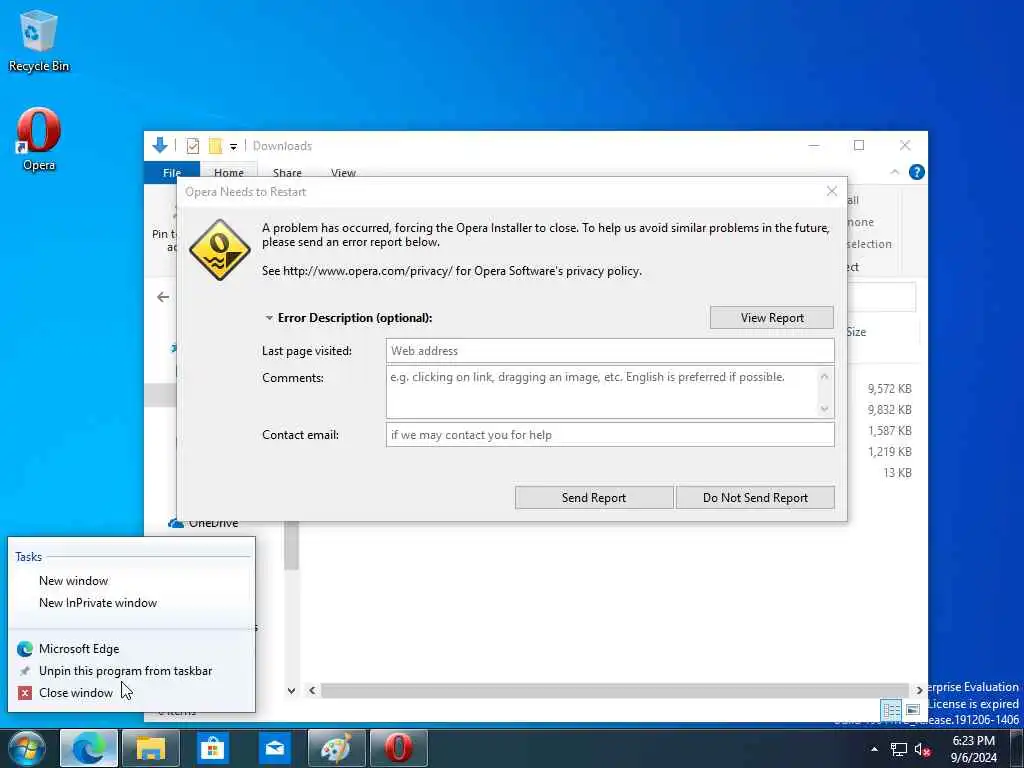Click the navigation pane scroll down arrow

pos(291,690)
